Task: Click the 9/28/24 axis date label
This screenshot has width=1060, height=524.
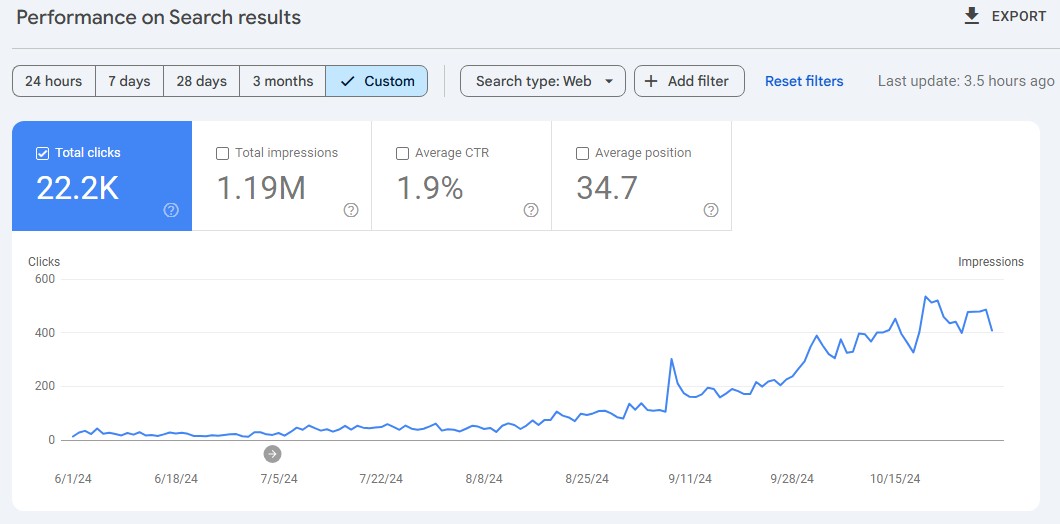Action: point(792,479)
